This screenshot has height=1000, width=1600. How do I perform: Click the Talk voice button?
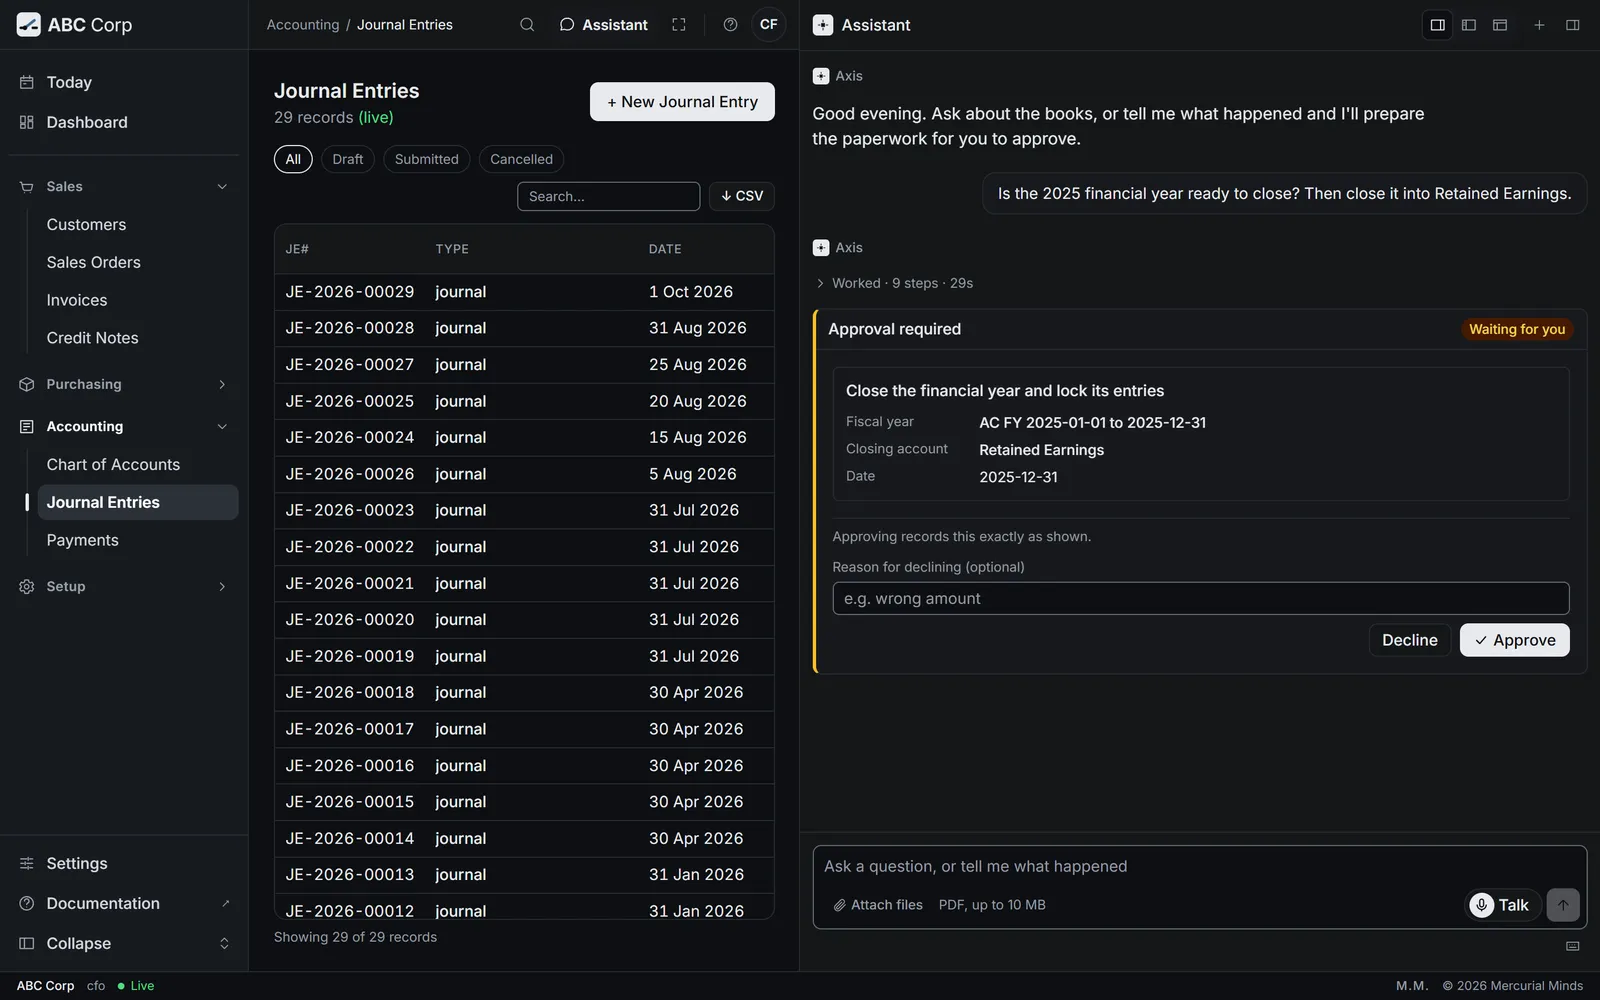click(1502, 905)
